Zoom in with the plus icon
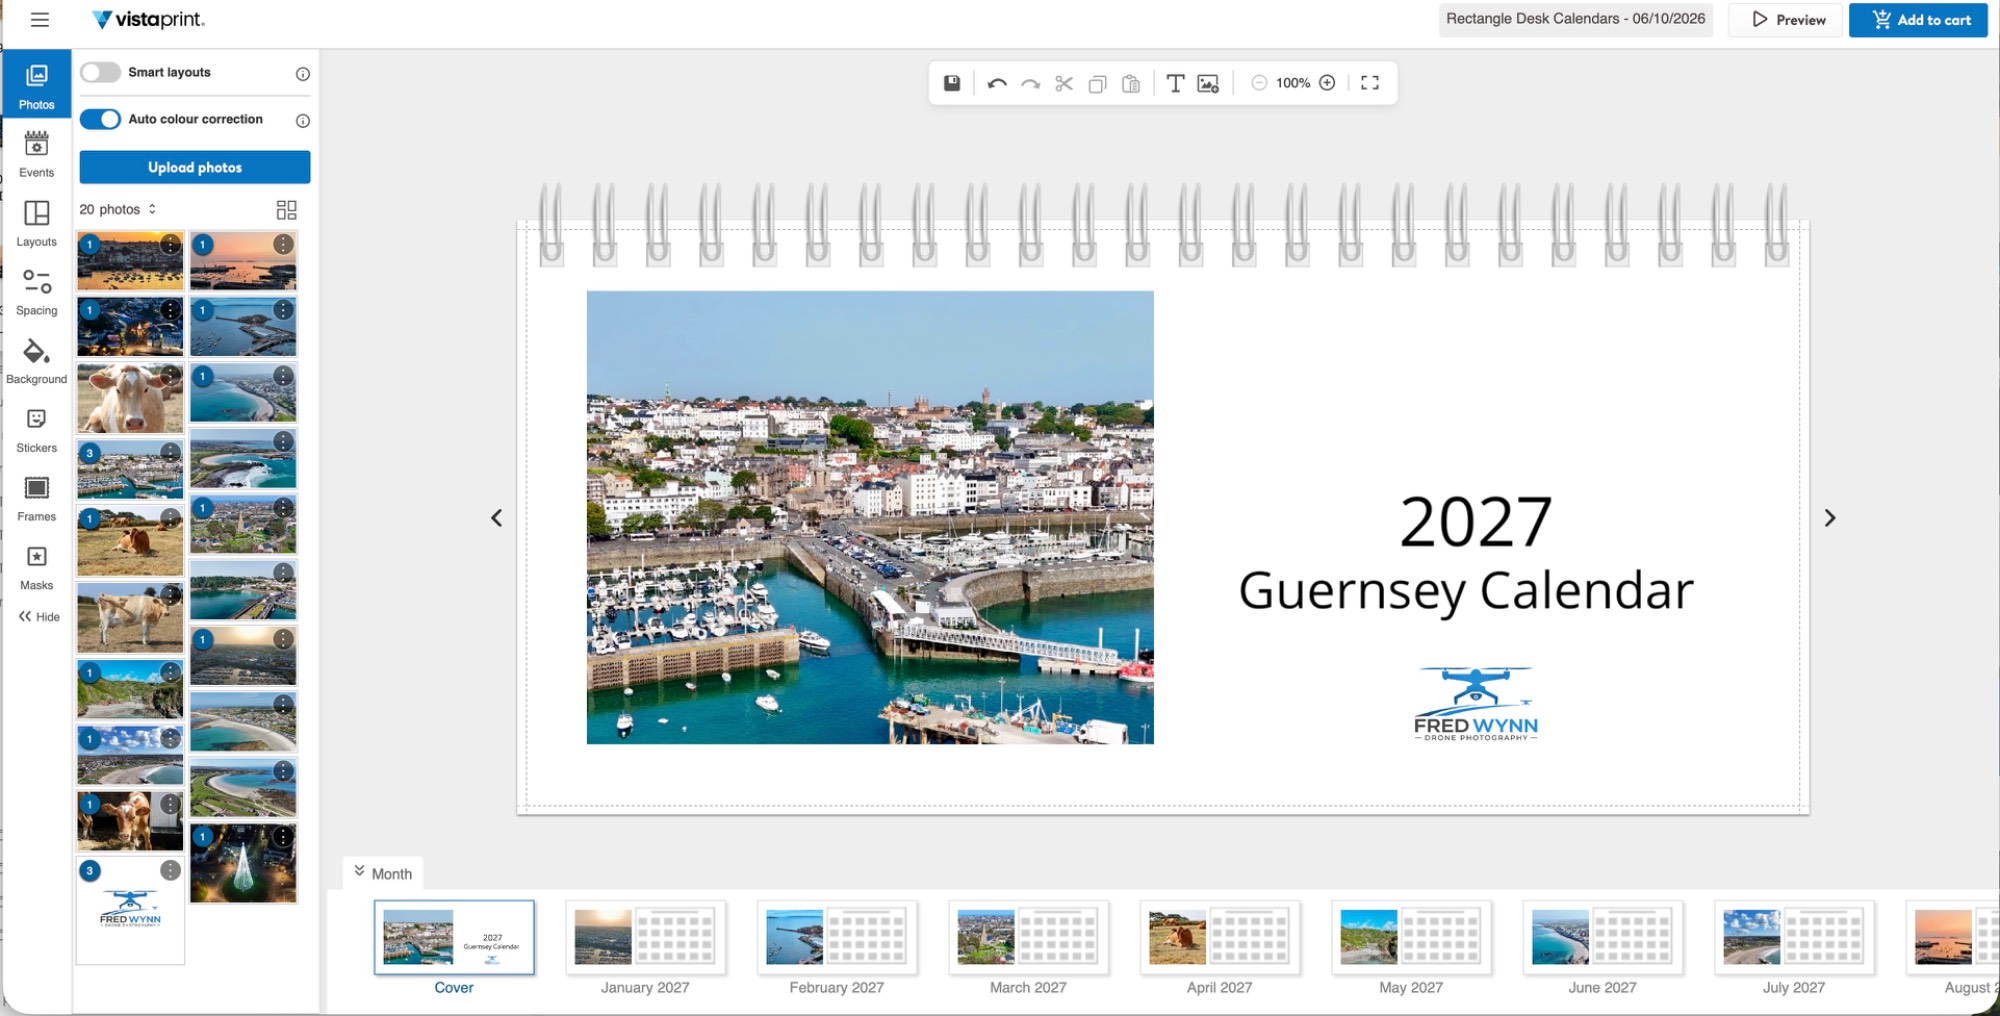Viewport: 2000px width, 1016px height. point(1327,83)
